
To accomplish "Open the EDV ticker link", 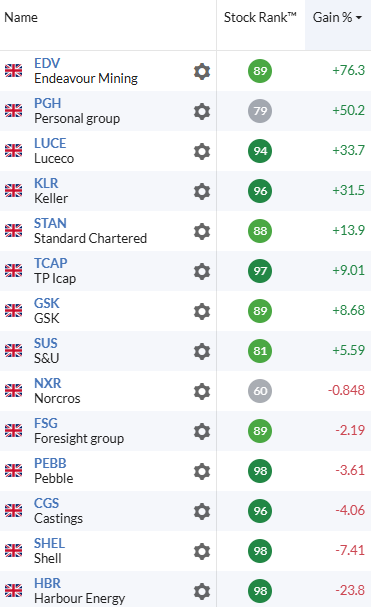I will coord(47,63).
